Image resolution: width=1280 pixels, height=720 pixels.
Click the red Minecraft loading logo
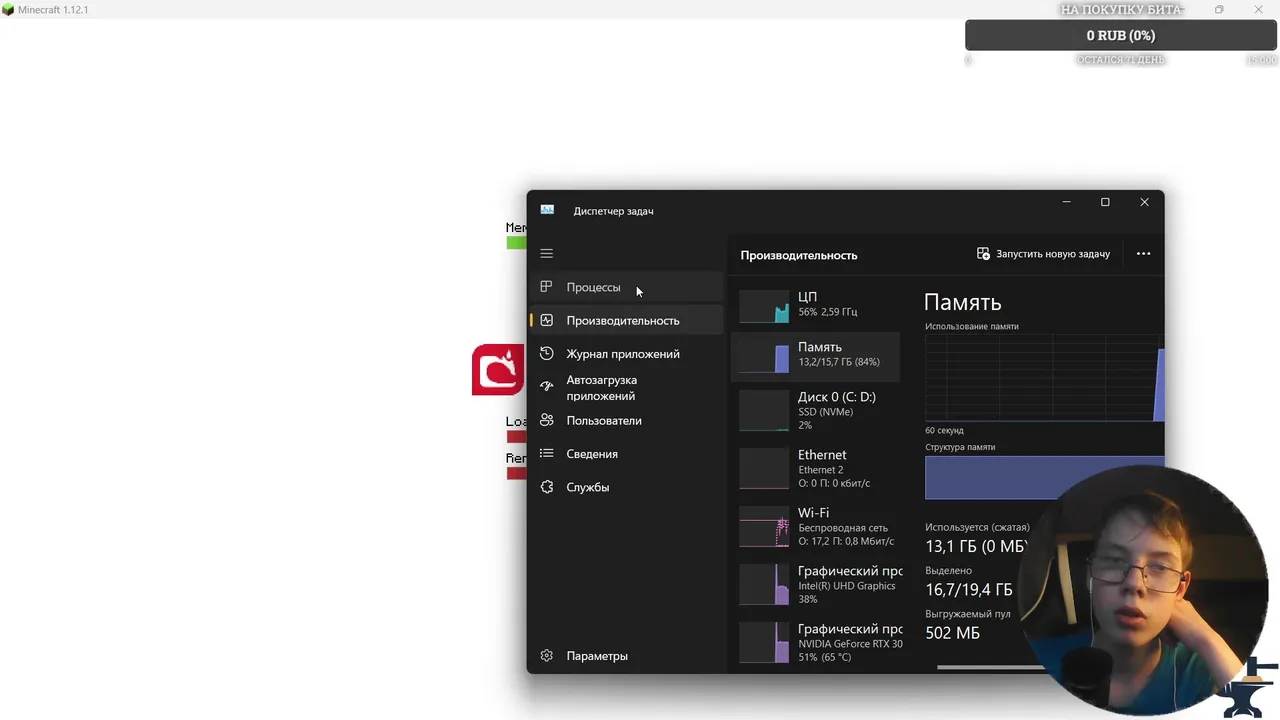coord(498,370)
